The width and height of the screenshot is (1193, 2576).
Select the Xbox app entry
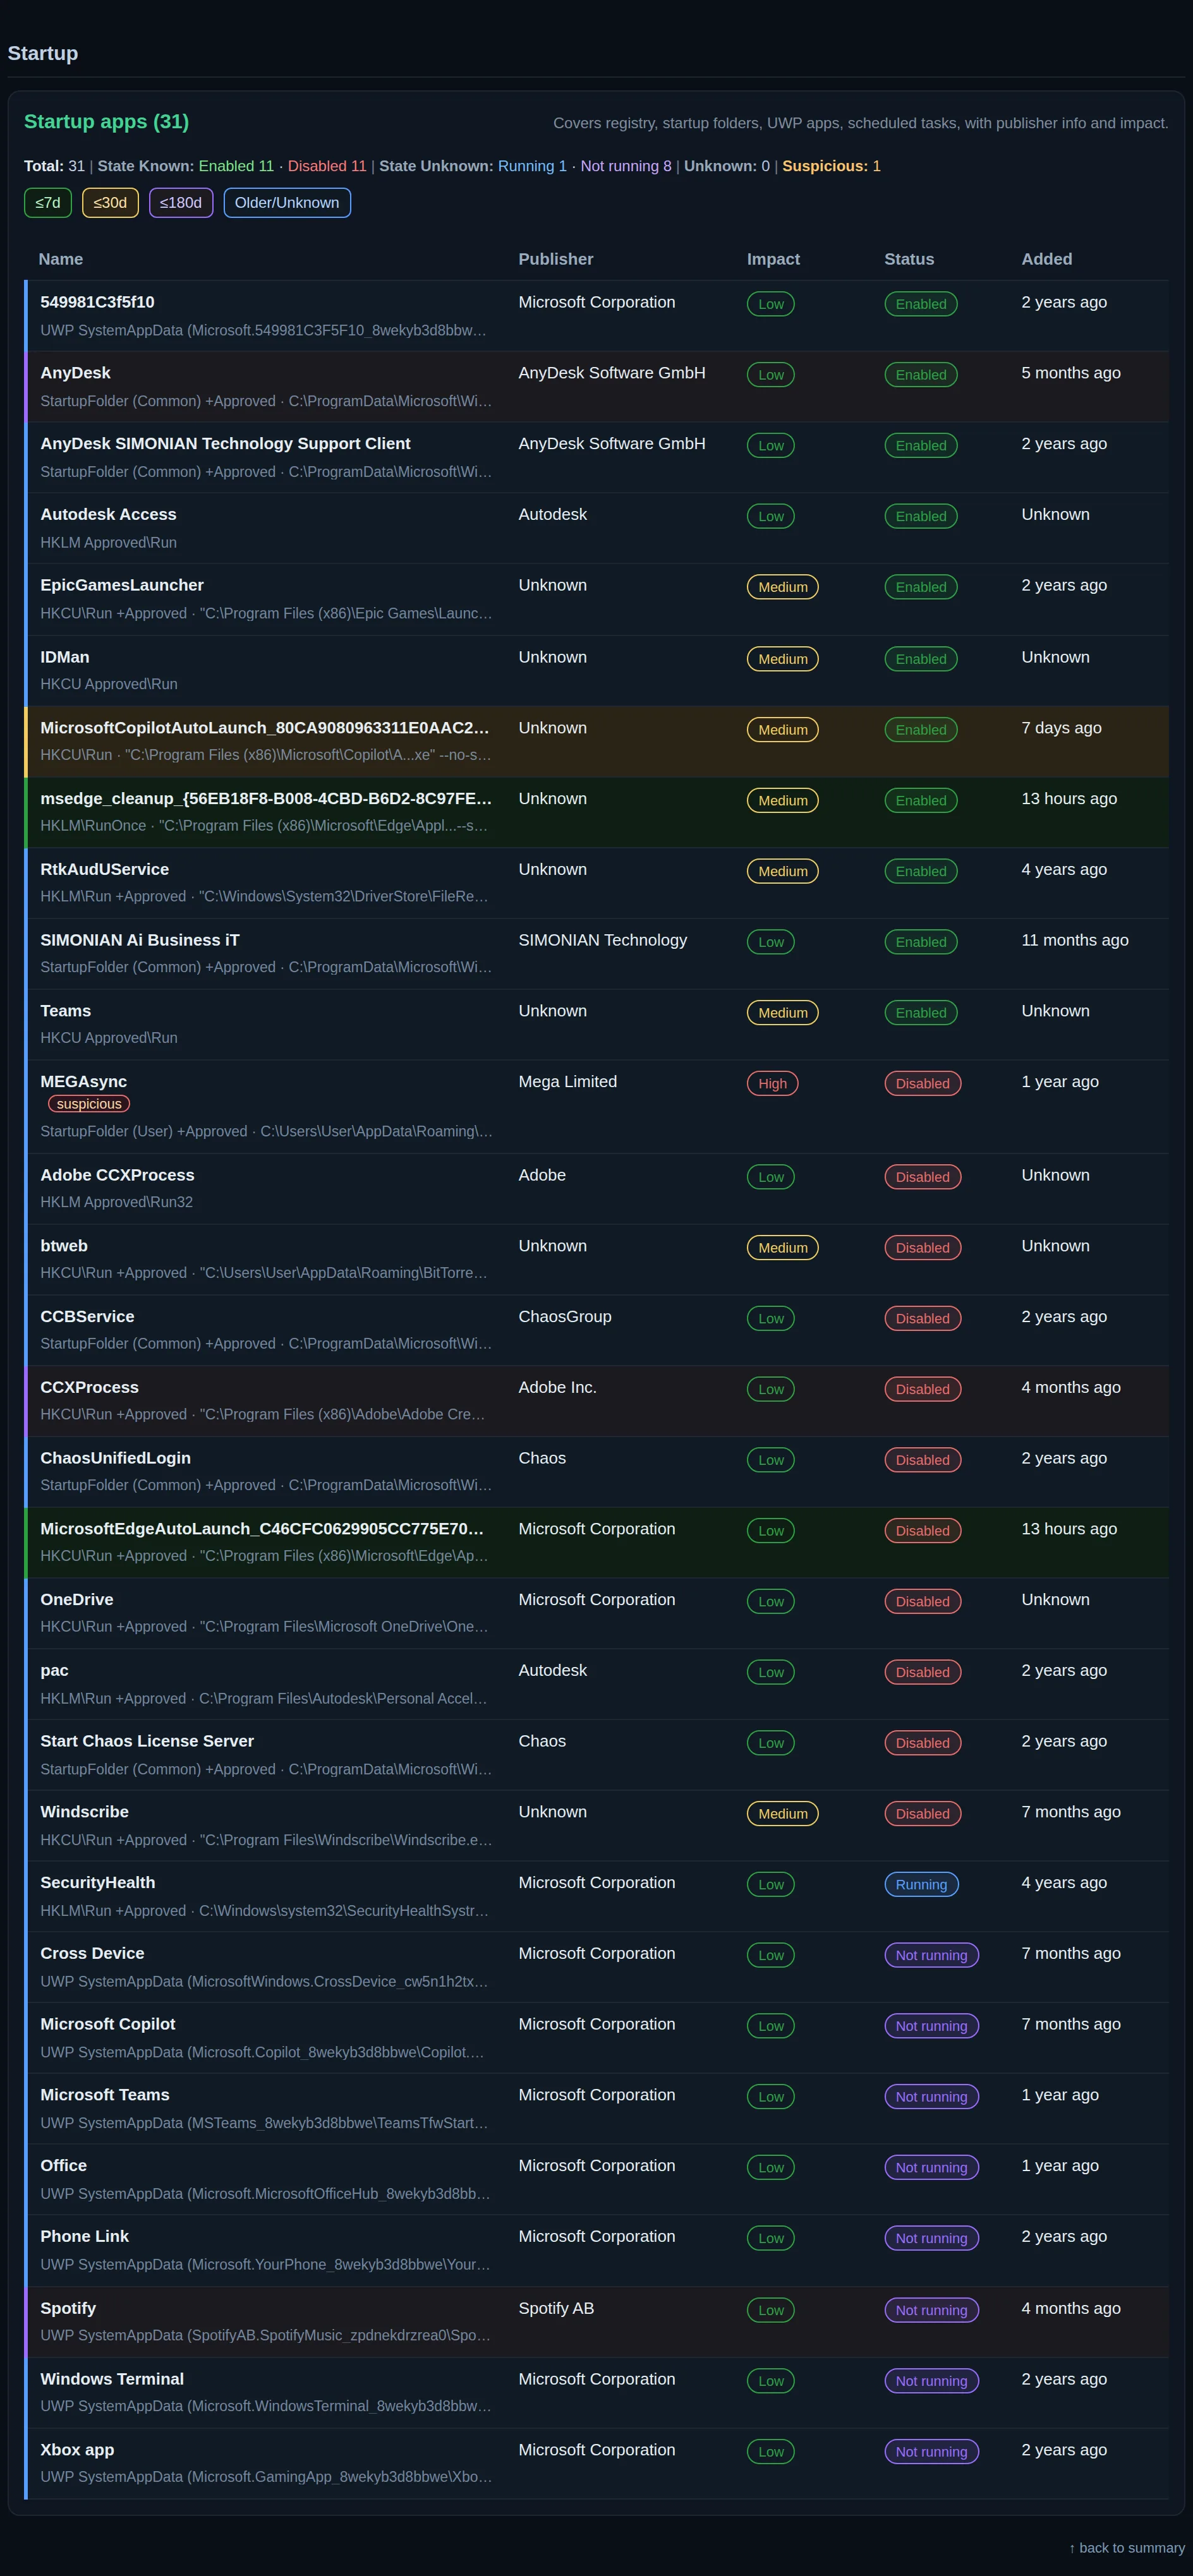pos(77,2450)
